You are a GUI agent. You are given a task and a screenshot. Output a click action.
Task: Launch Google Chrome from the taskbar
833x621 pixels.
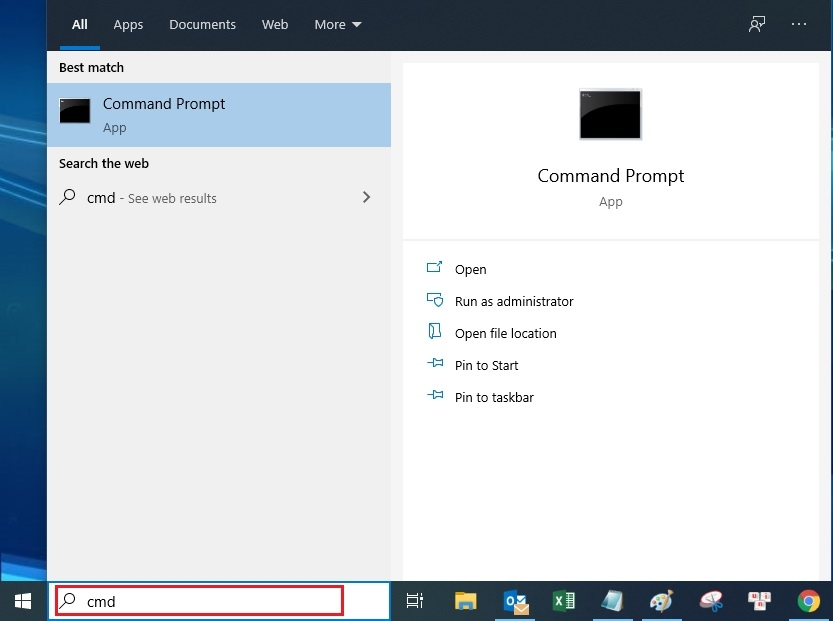tap(808, 601)
